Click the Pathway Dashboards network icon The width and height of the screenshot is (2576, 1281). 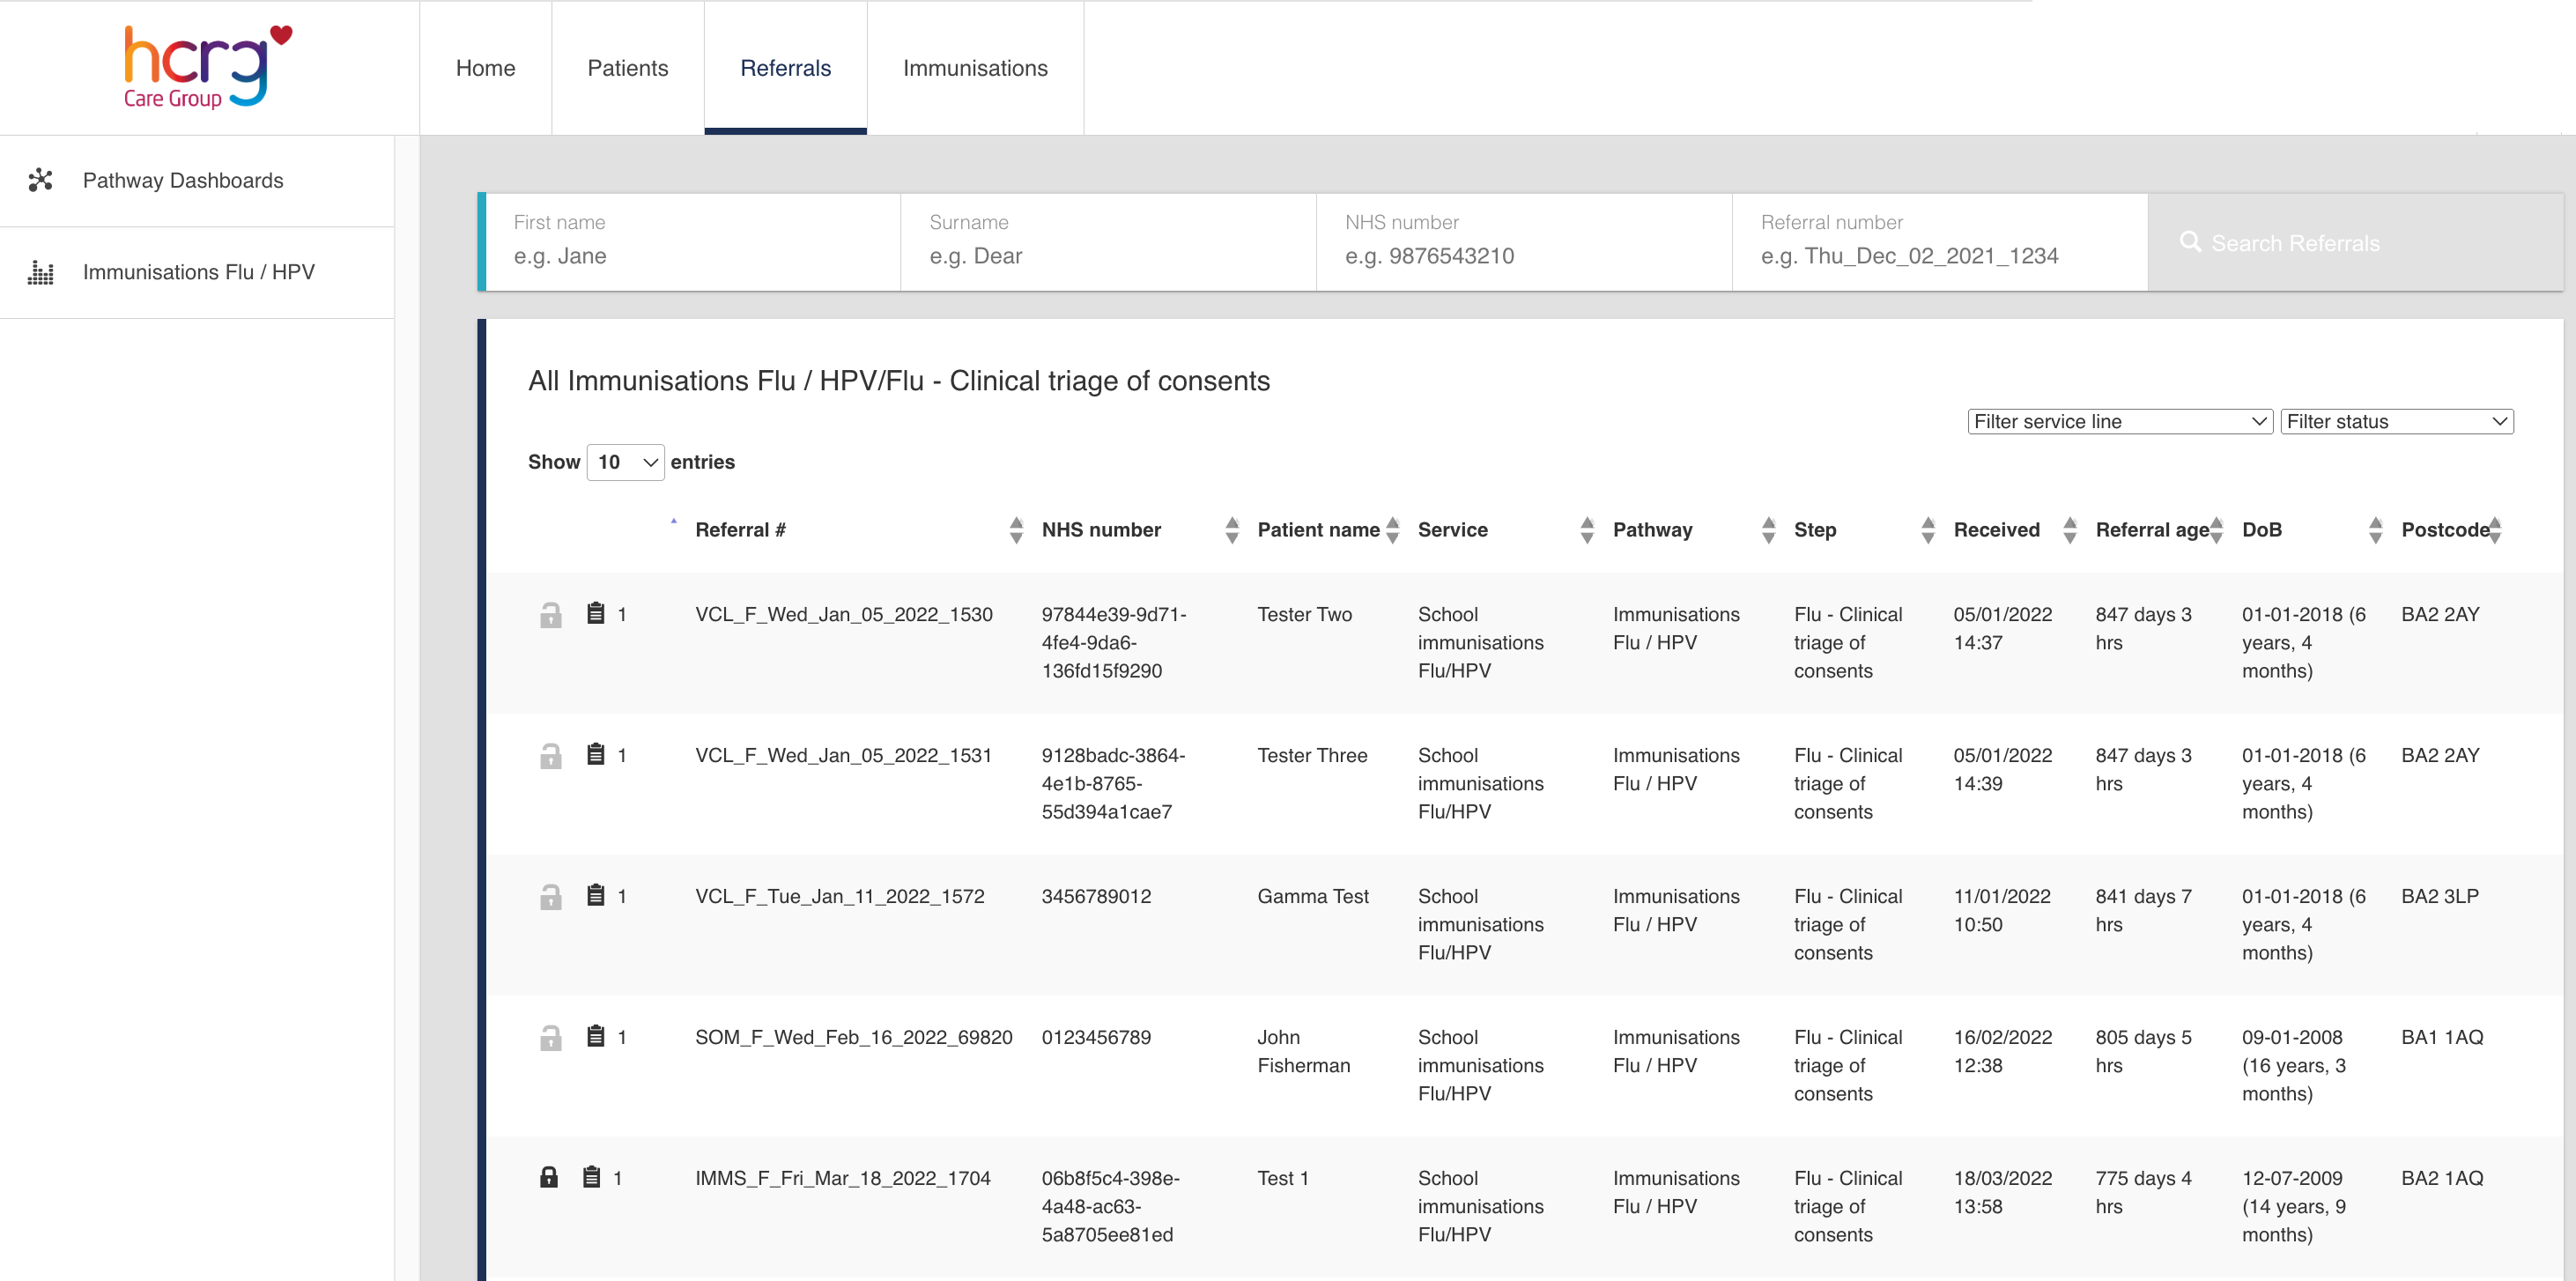click(x=40, y=180)
